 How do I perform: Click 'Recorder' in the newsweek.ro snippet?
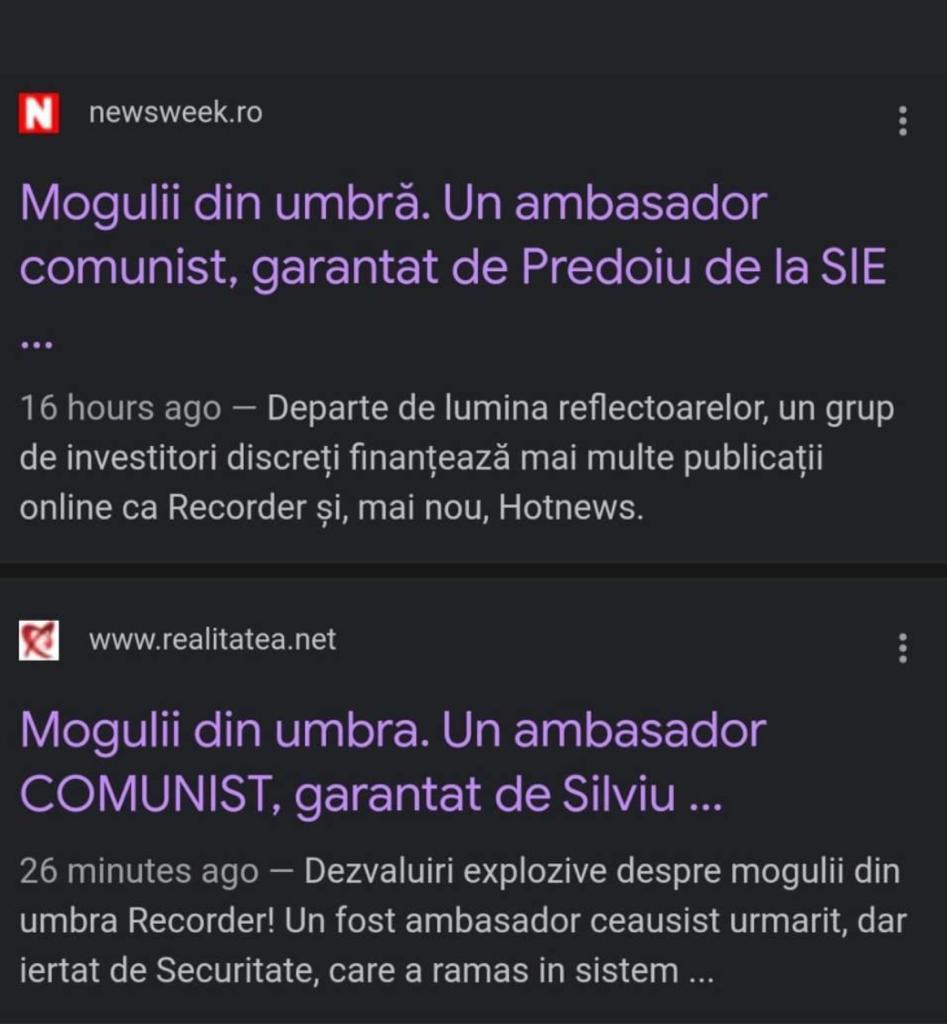pos(237,507)
